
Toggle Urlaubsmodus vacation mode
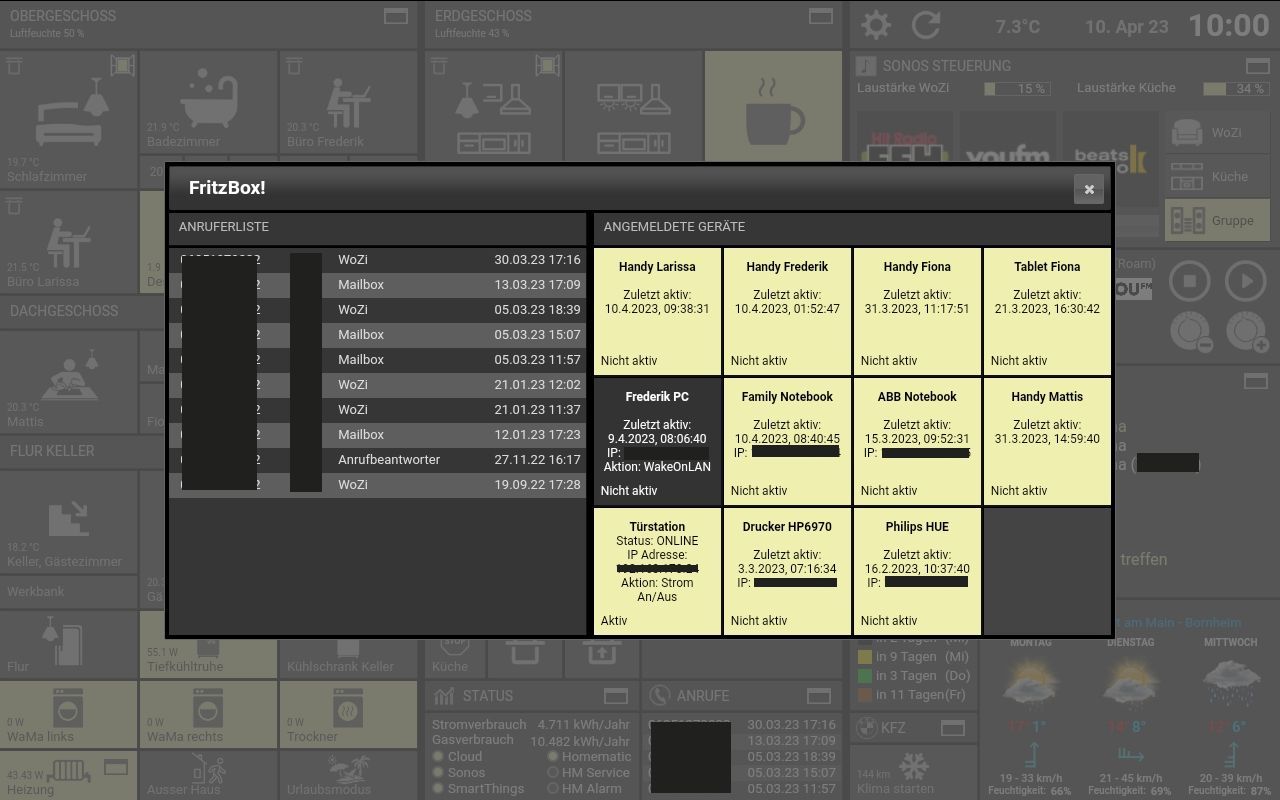pos(348,775)
